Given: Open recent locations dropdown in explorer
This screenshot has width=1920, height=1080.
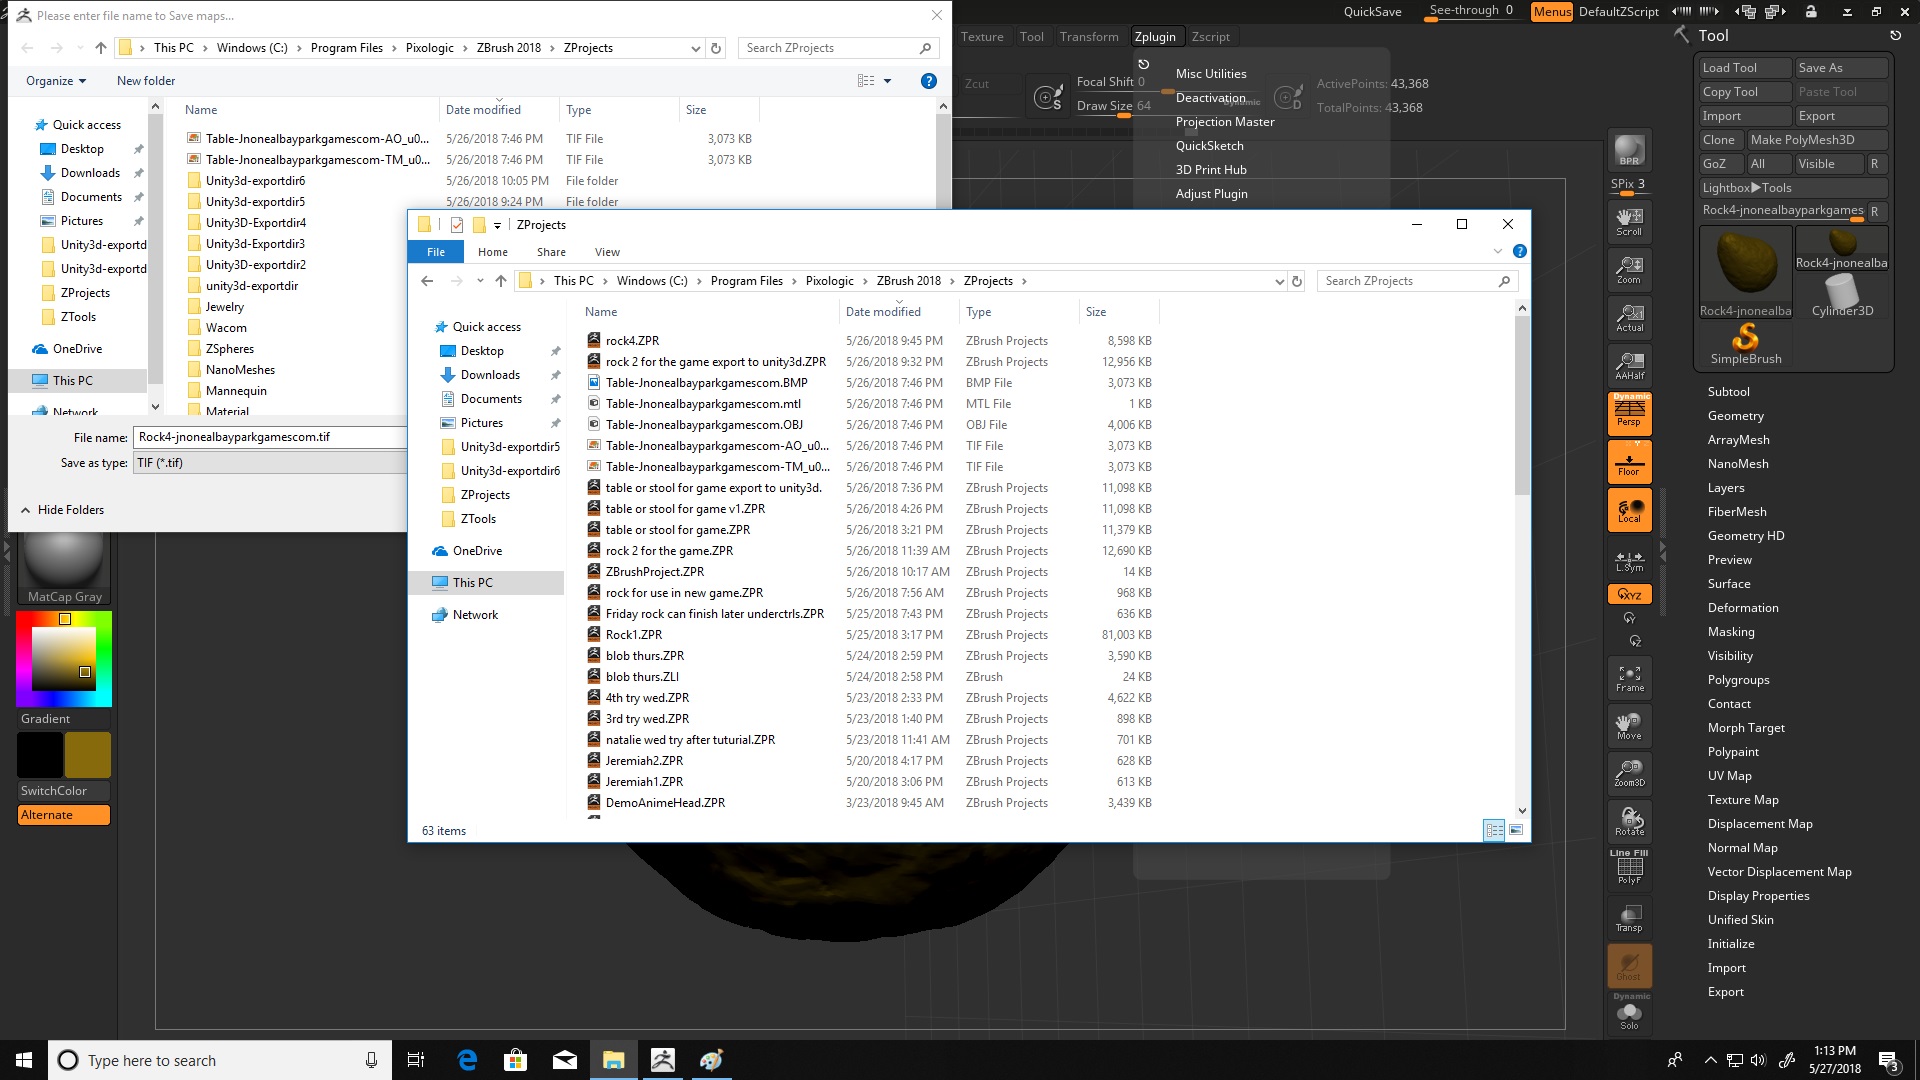Looking at the screenshot, I should (480, 281).
